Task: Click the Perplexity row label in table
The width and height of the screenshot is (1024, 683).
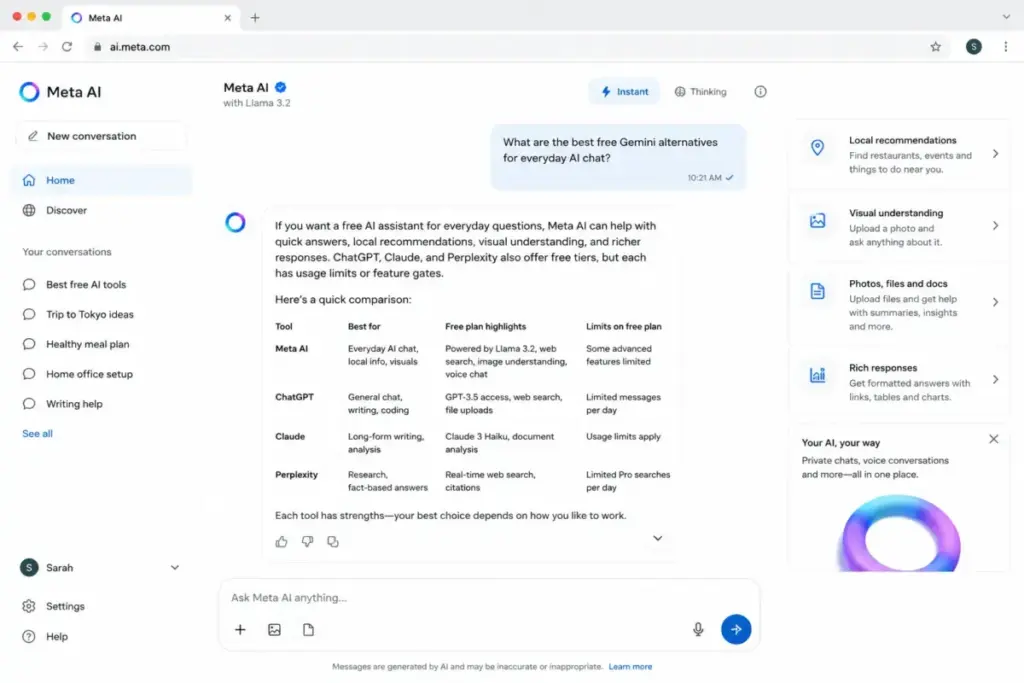Action: click(296, 475)
